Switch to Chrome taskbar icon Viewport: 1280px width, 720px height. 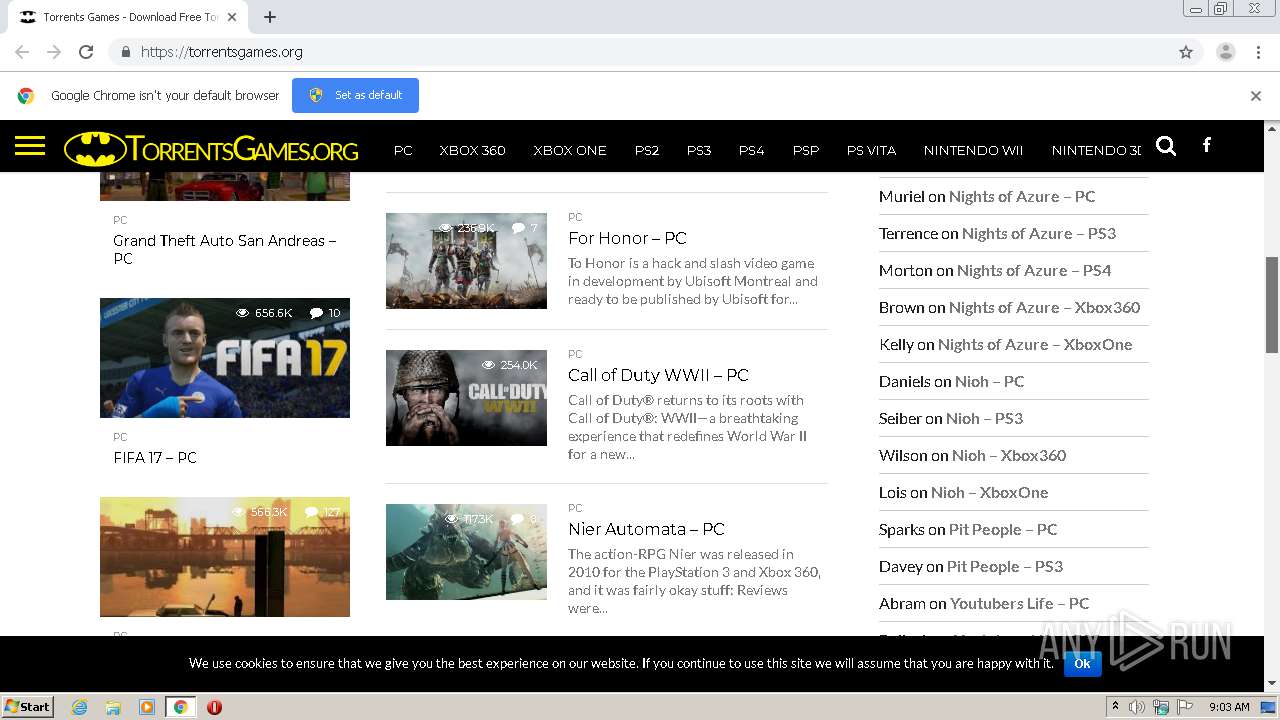[181, 707]
